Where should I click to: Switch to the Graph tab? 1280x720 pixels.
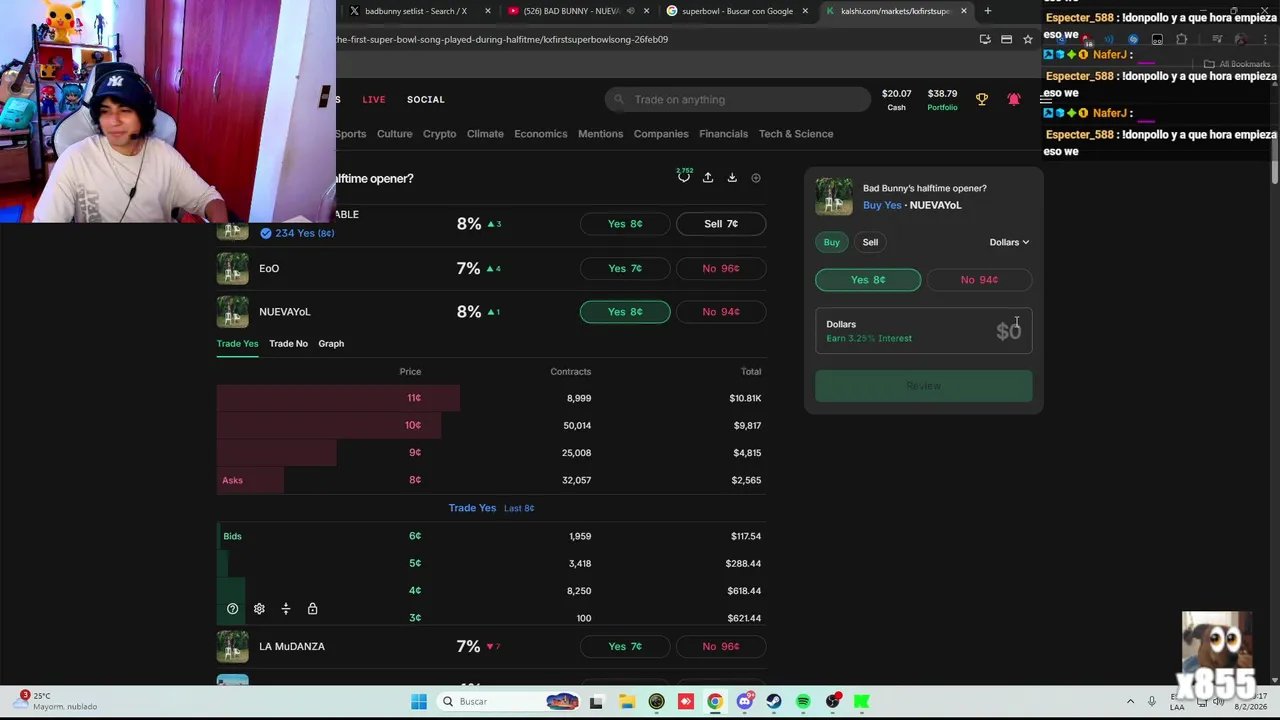(x=331, y=343)
